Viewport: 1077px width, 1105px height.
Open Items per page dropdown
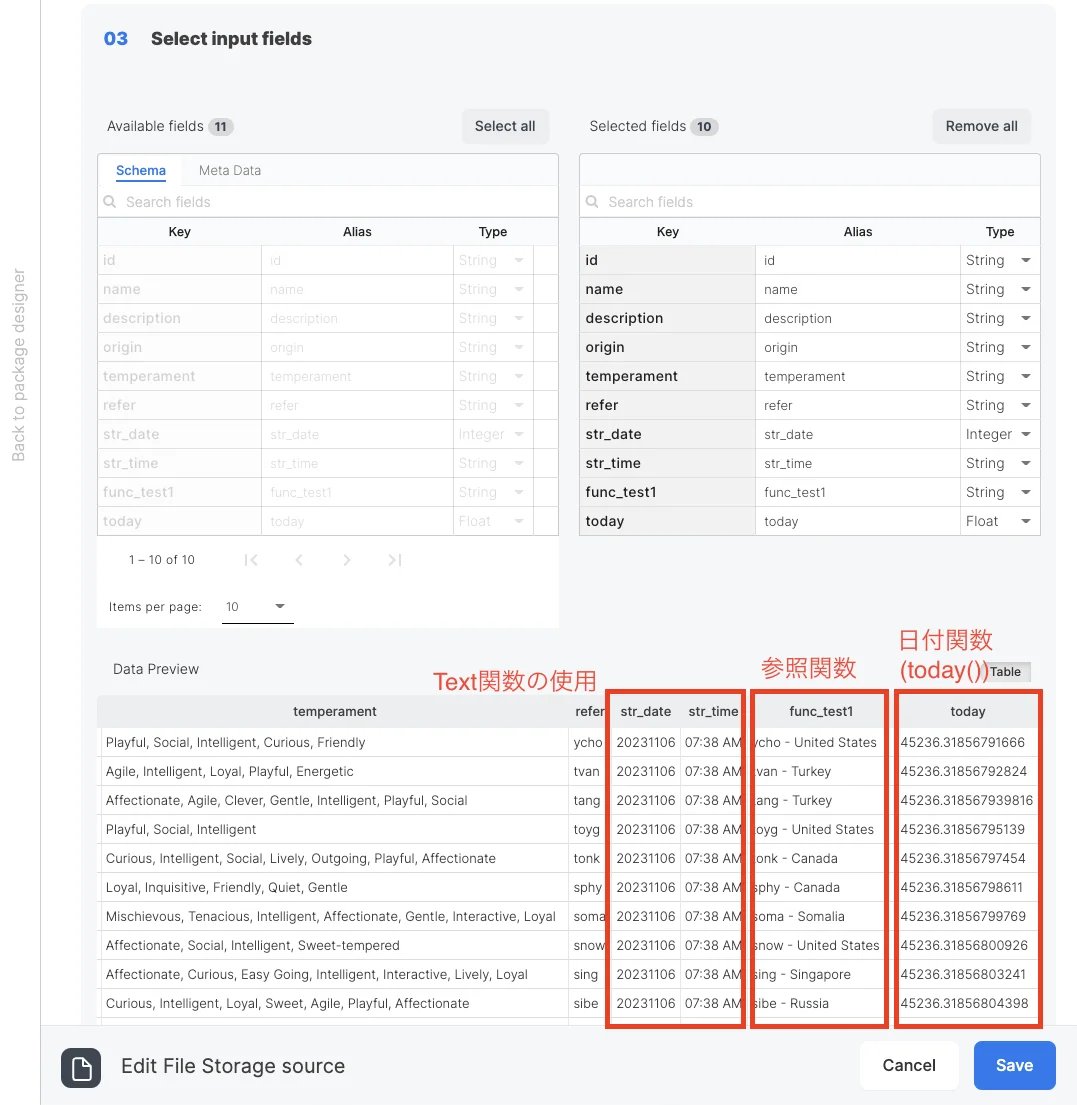pos(257,607)
